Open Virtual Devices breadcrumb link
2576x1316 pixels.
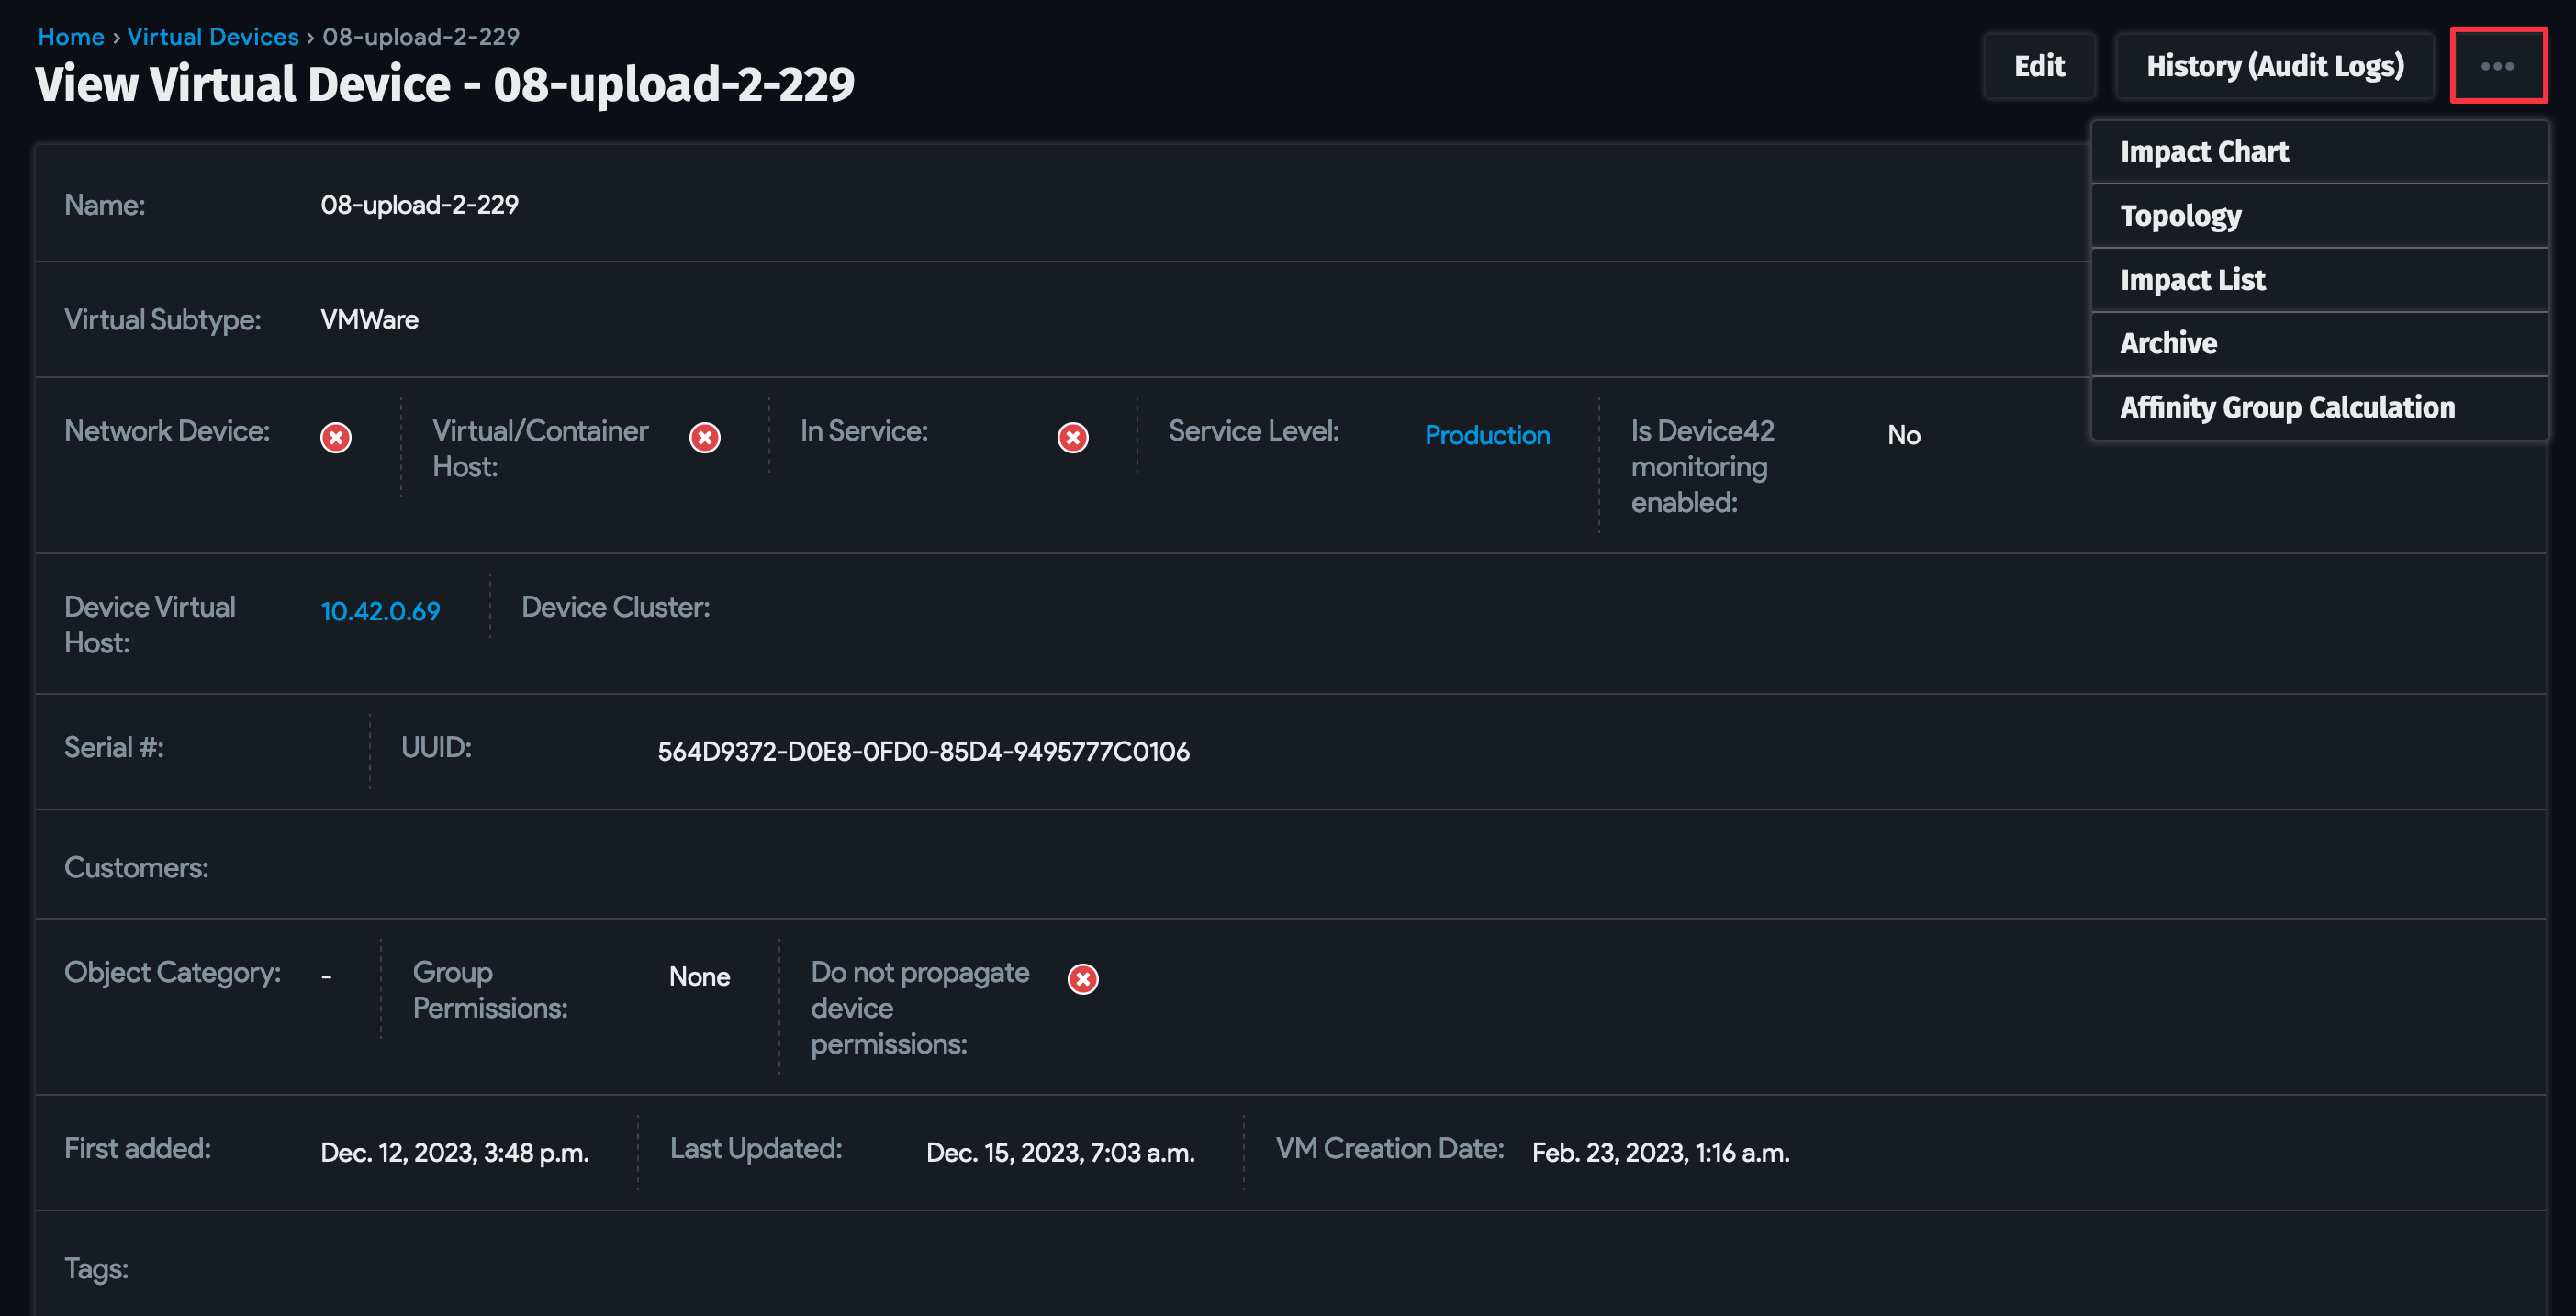click(213, 36)
